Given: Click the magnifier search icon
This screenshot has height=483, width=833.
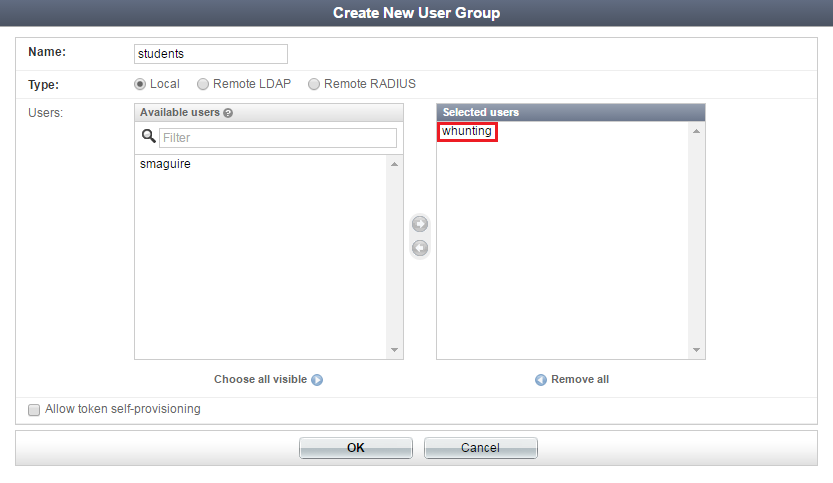Looking at the screenshot, I should pos(149,137).
